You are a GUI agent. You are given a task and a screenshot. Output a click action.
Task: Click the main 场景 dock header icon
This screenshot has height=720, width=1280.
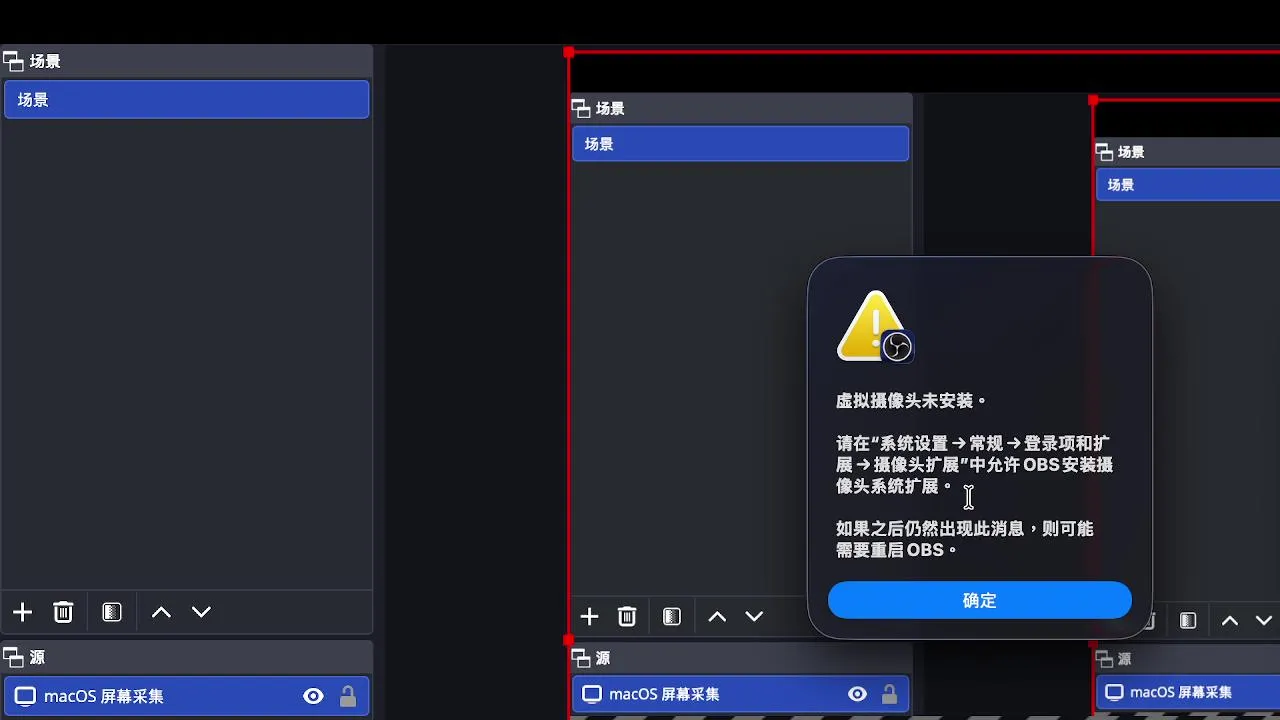point(13,62)
